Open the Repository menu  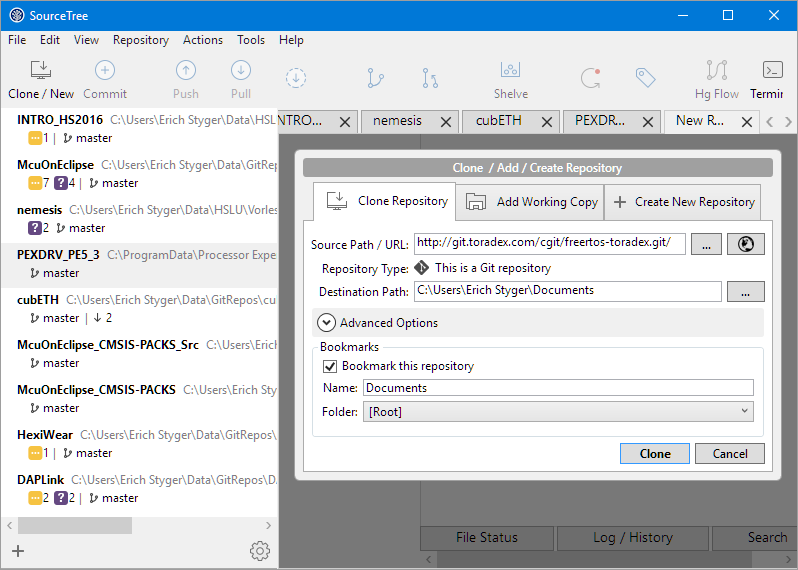point(141,40)
